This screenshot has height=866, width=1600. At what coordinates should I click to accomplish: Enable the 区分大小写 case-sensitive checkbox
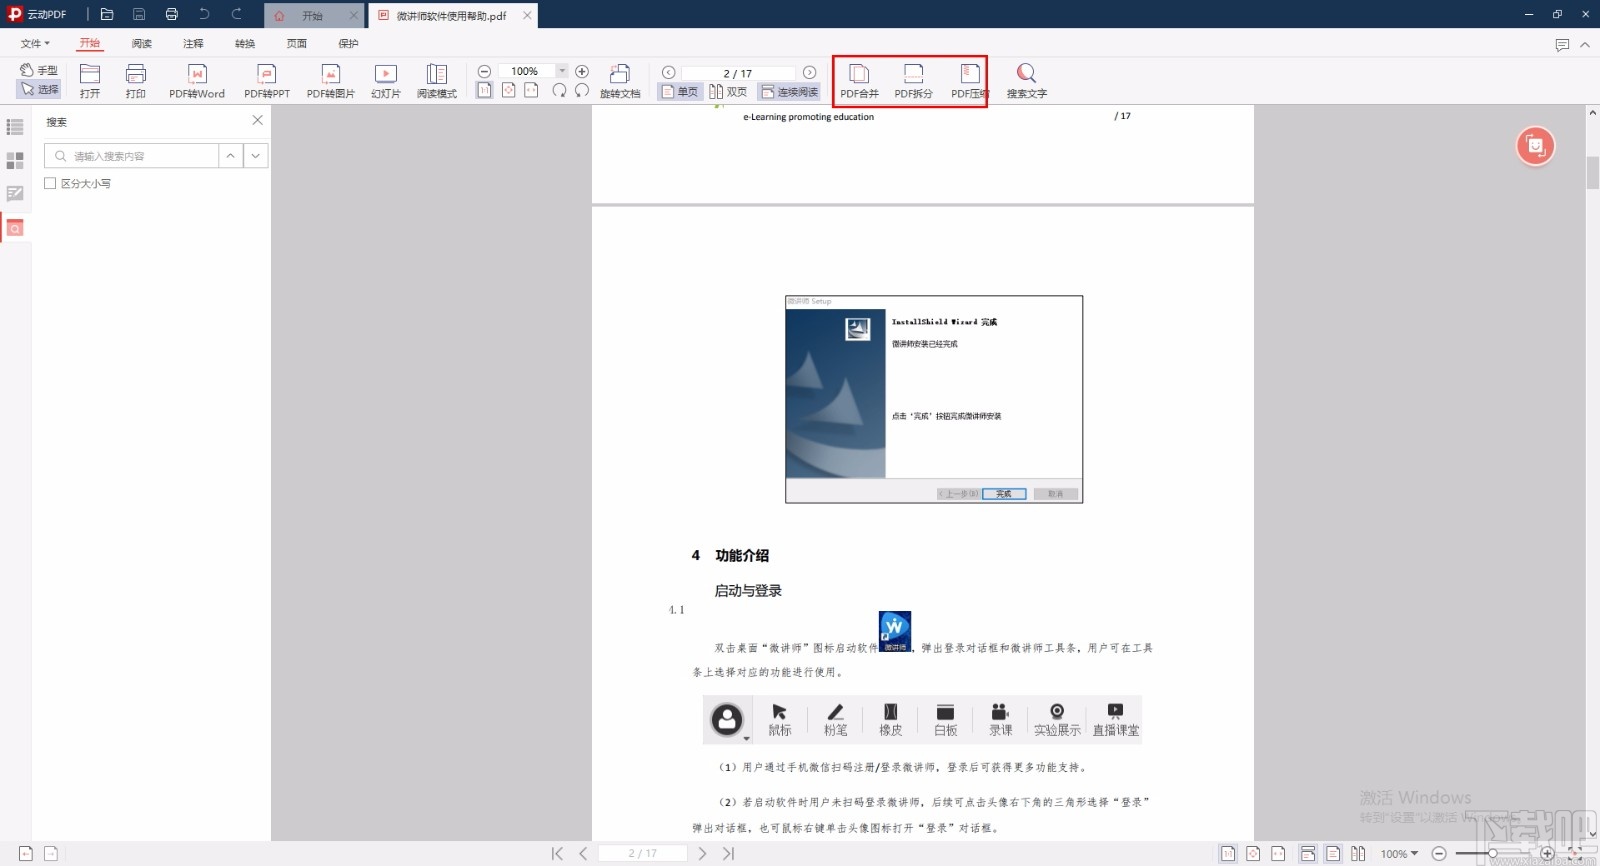tap(50, 184)
